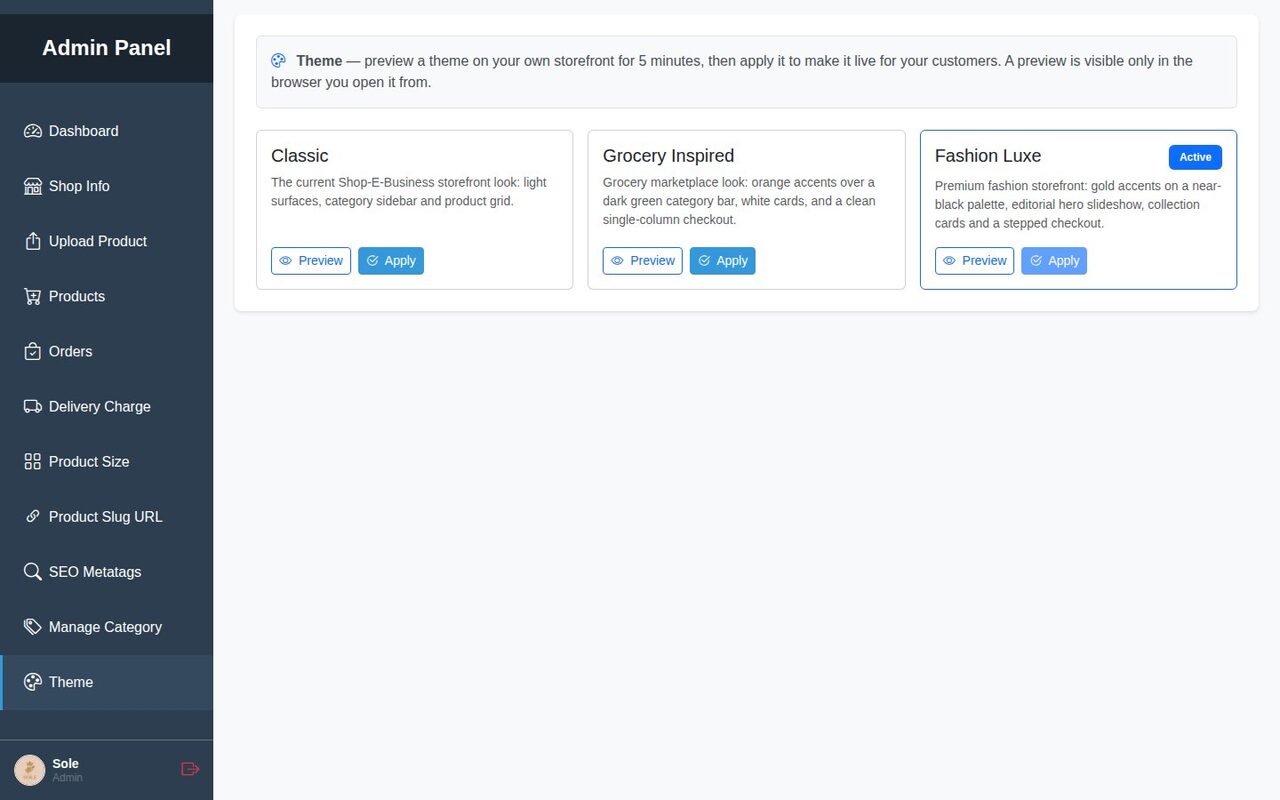1280x800 pixels.
Task: Click the red logout icon
Action: click(x=190, y=769)
